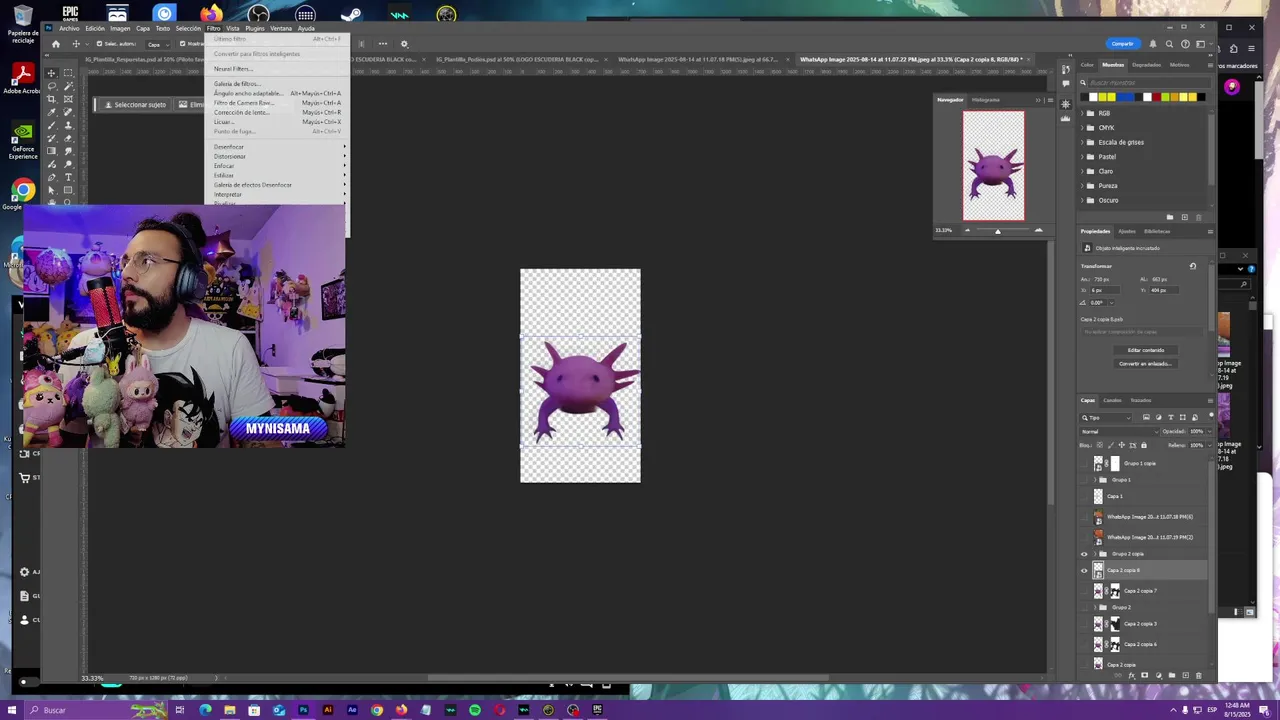
Task: Select the Rectangular Marquee tool
Action: 68,73
